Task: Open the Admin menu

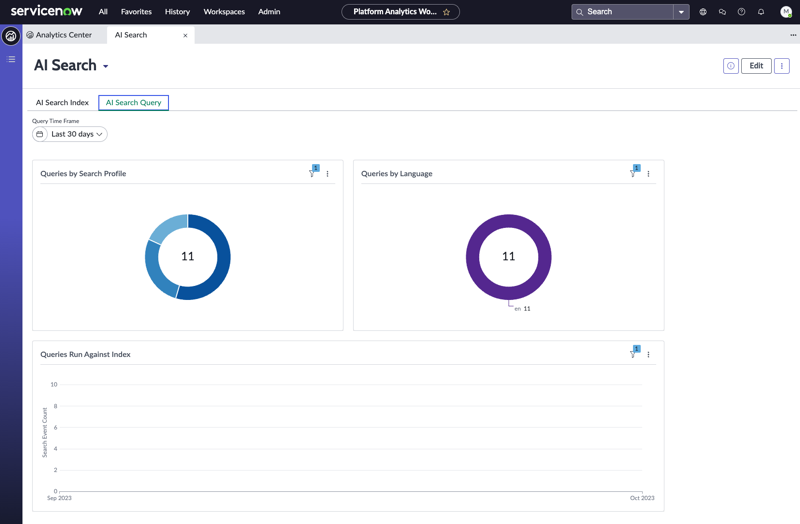Action: click(x=269, y=12)
